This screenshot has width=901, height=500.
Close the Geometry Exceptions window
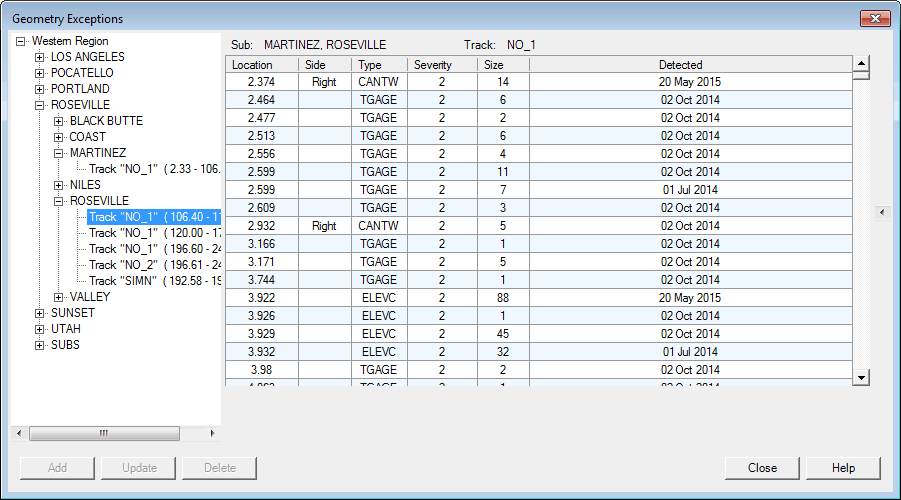tap(875, 18)
